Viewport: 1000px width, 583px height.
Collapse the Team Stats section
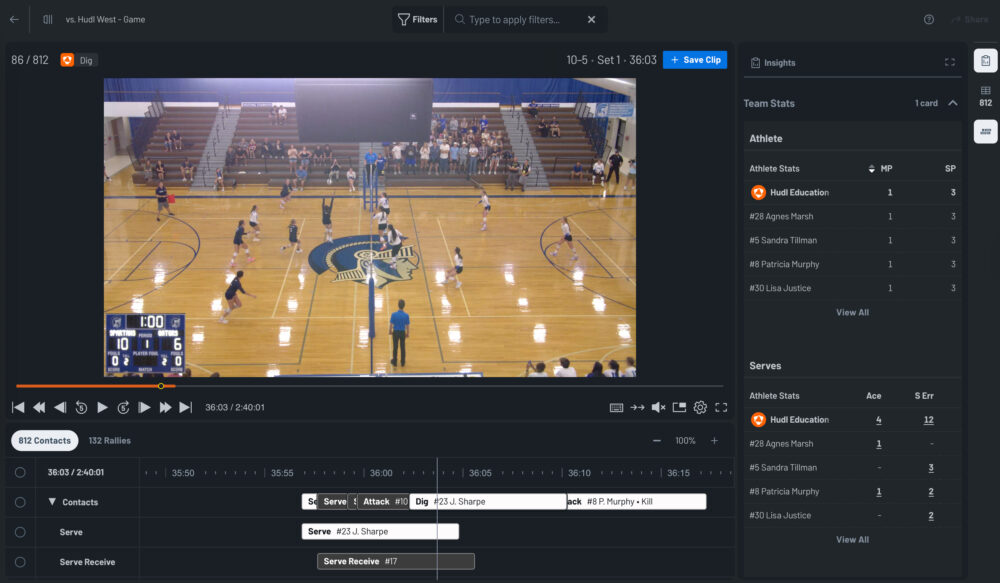952,103
